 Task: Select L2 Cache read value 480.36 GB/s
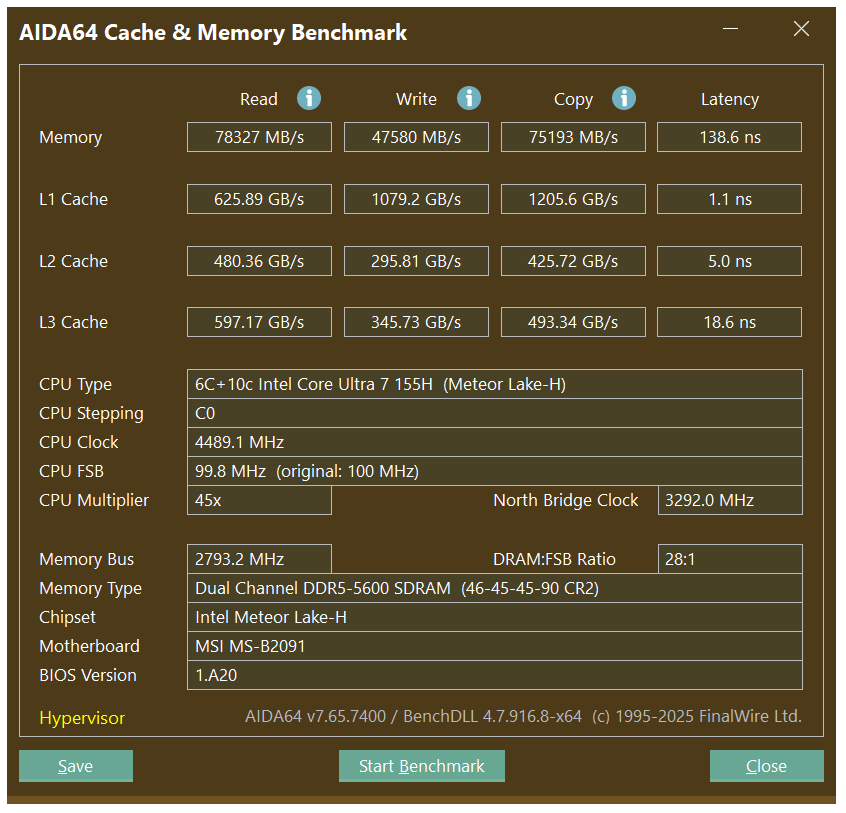(260, 261)
